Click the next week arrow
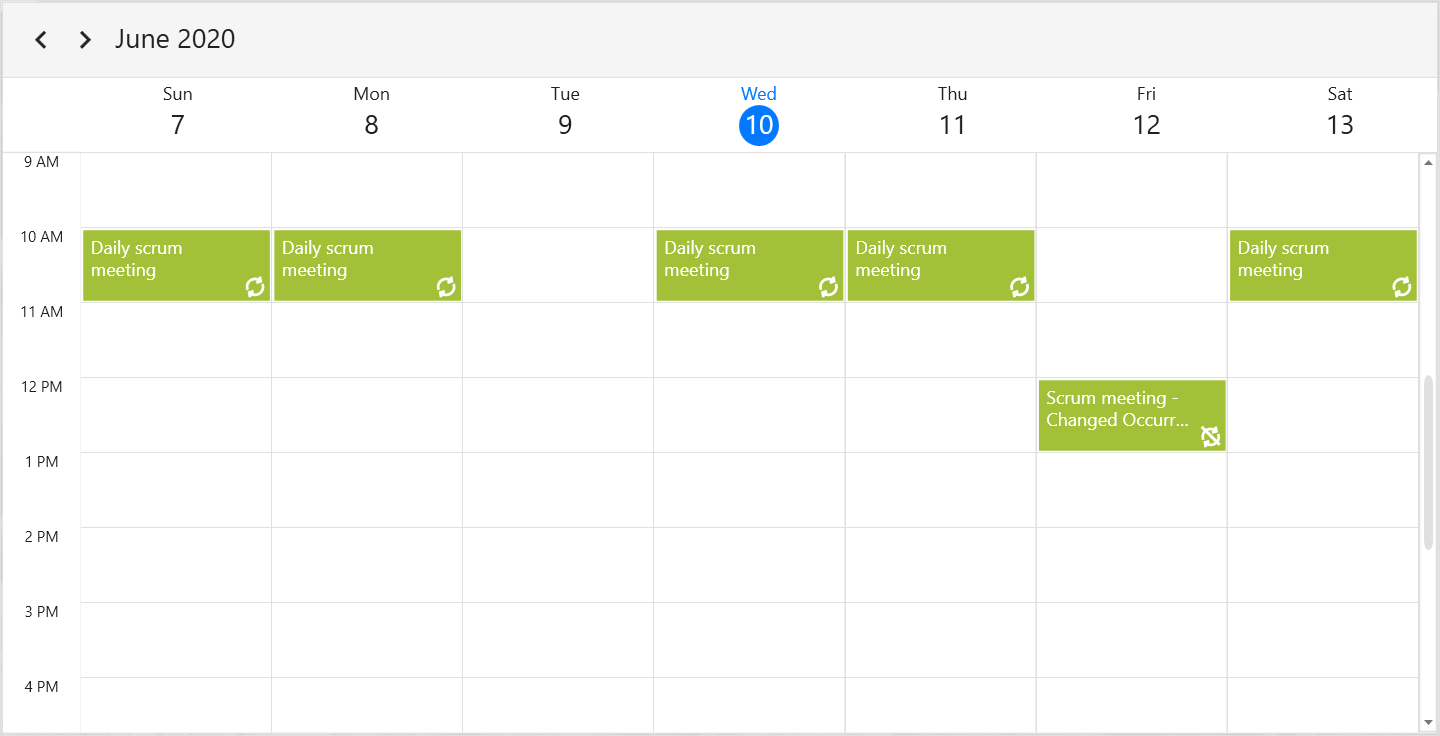Image resolution: width=1440 pixels, height=736 pixels. click(85, 40)
